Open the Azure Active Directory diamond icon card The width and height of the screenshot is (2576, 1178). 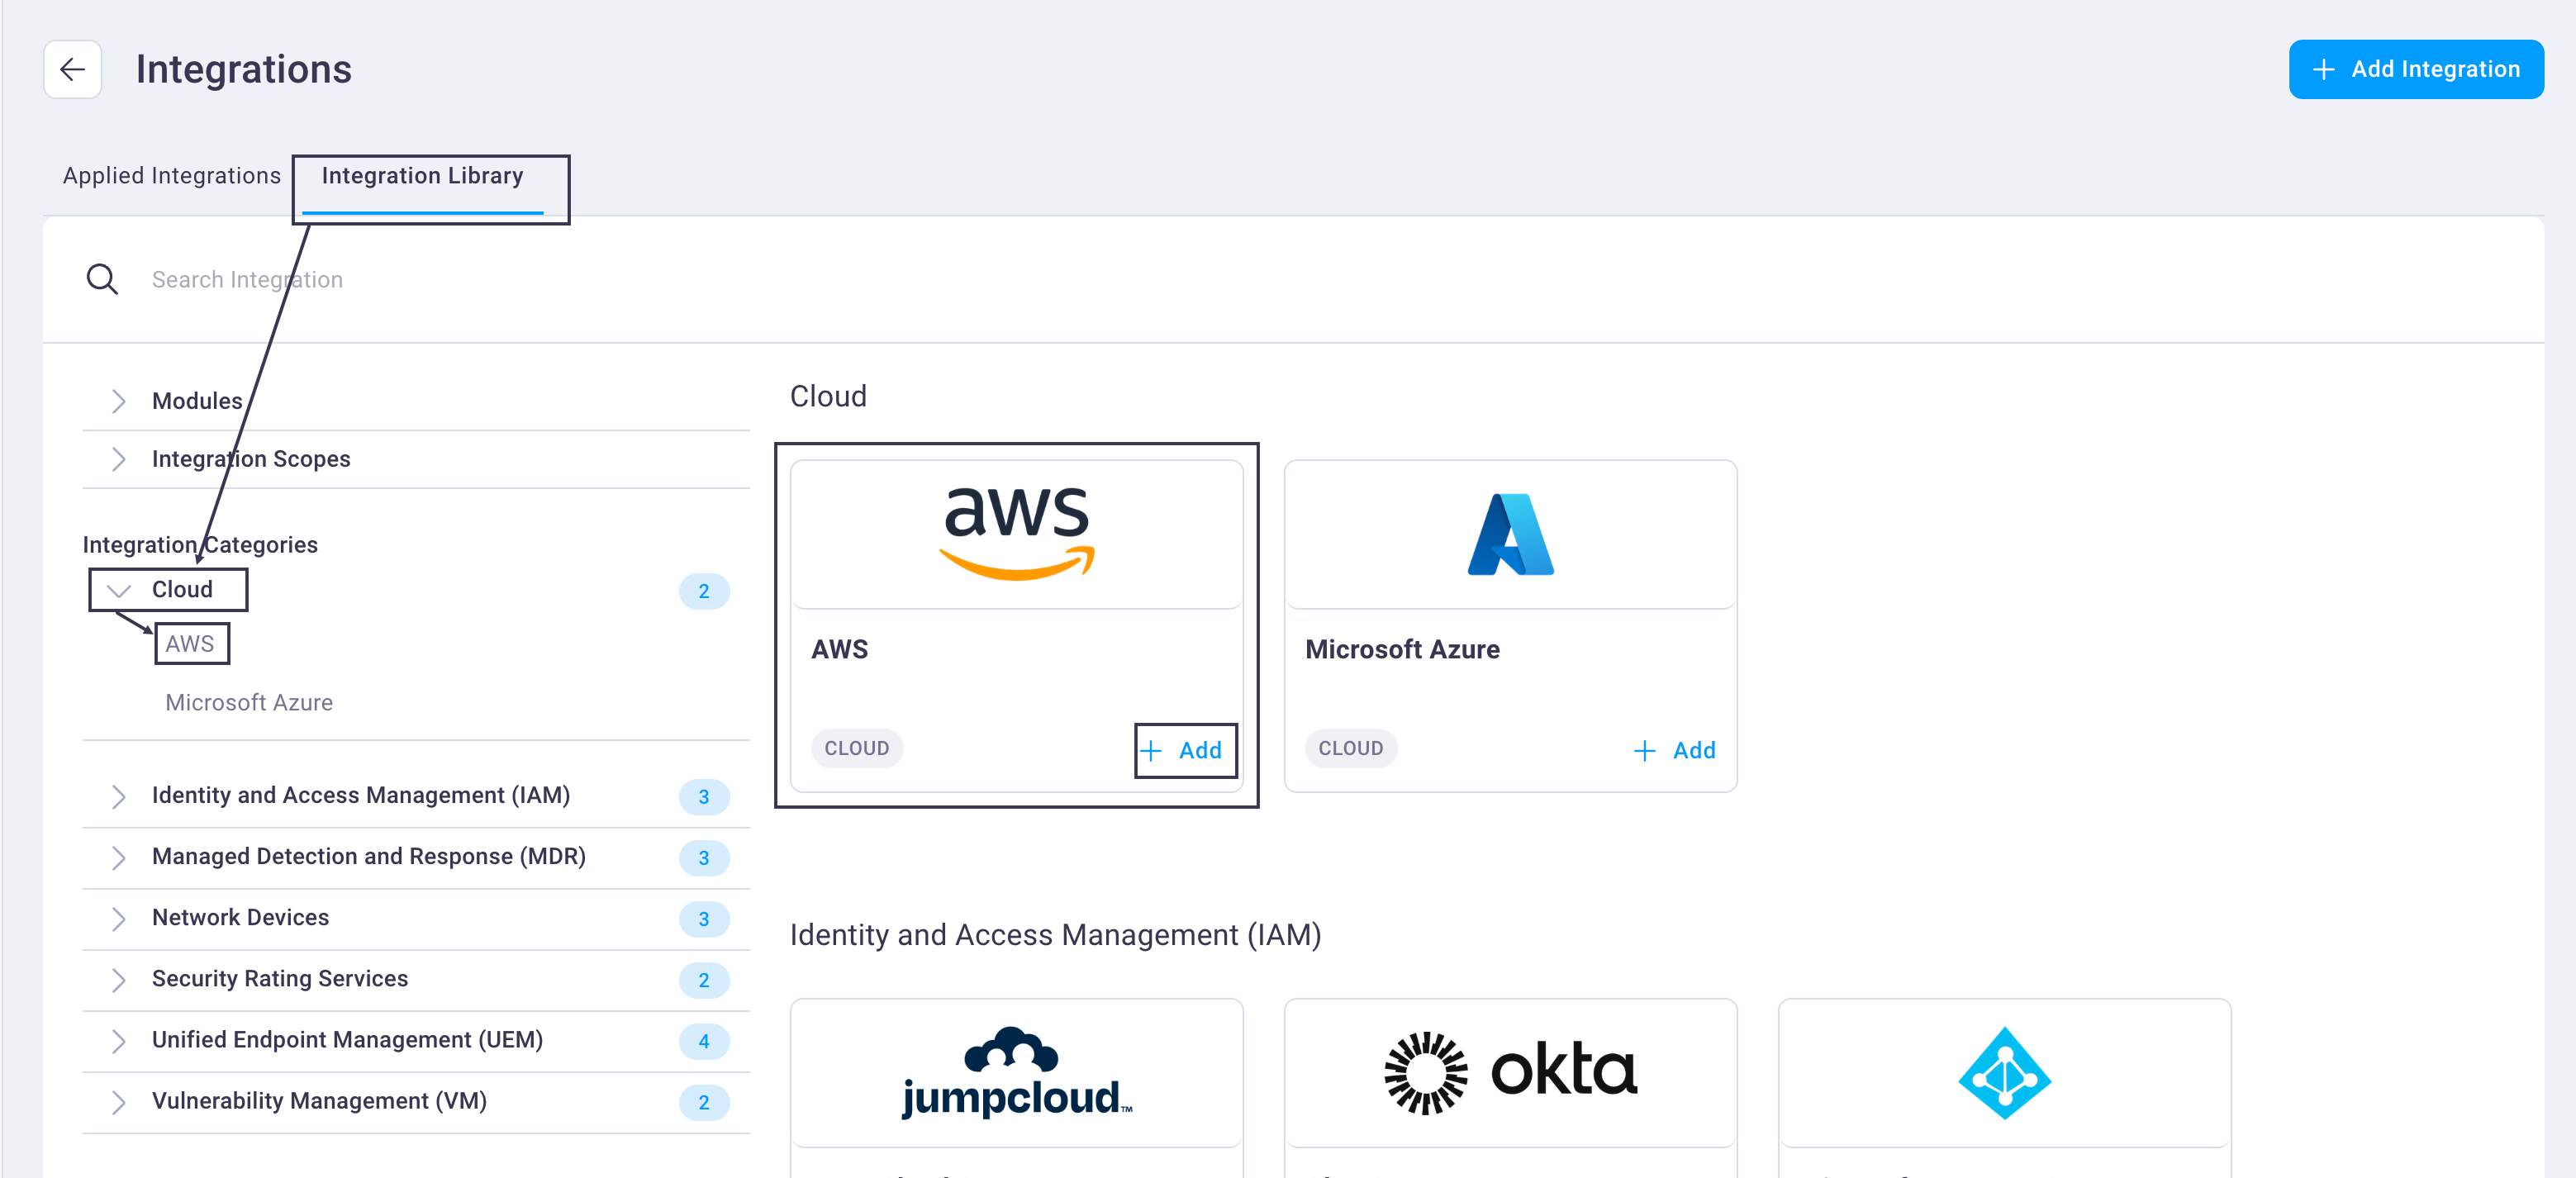click(x=2004, y=1073)
